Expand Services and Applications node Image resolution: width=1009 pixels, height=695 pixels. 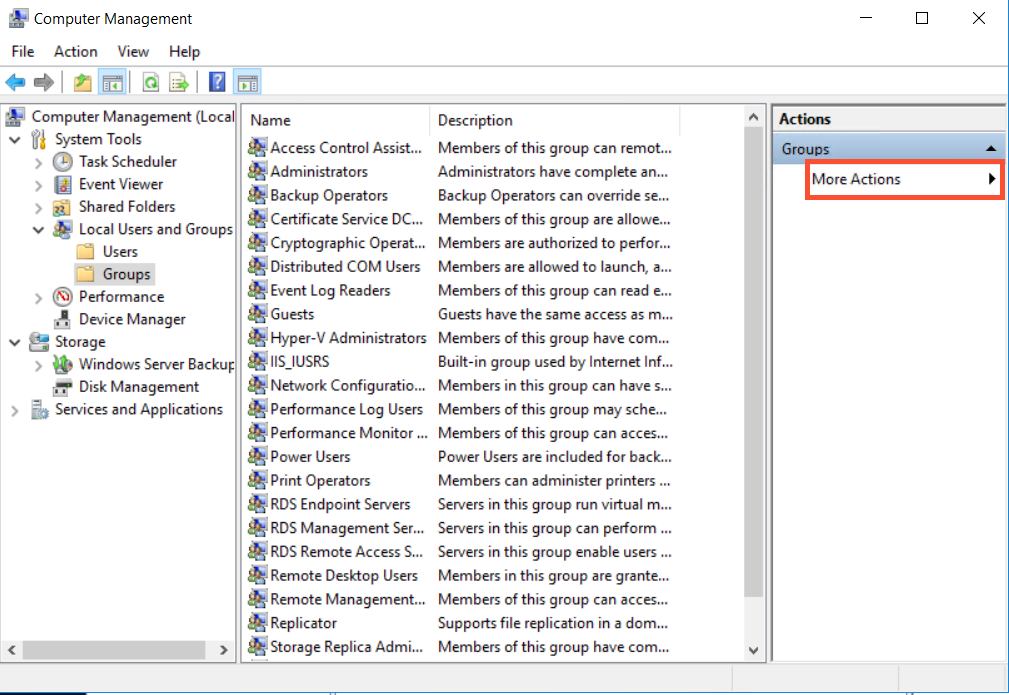(x=15, y=411)
